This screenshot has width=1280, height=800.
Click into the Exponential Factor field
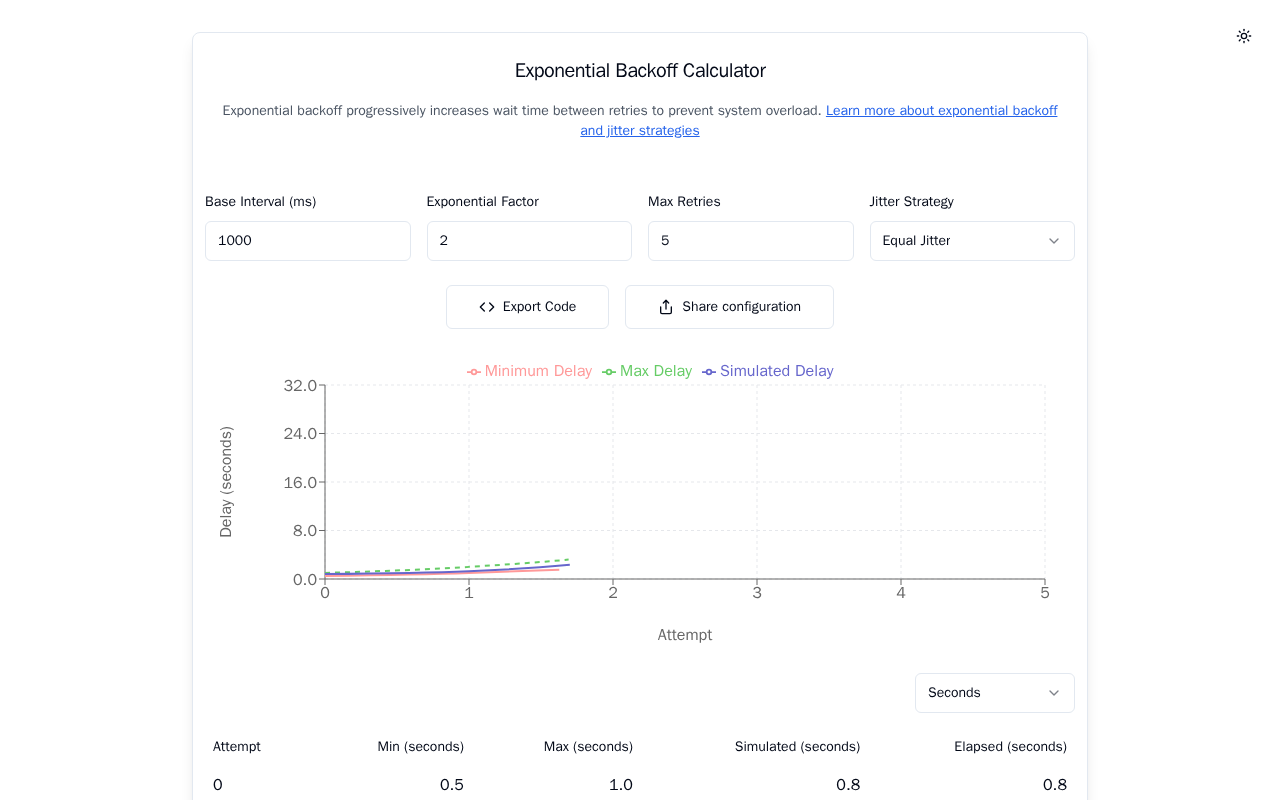click(529, 241)
